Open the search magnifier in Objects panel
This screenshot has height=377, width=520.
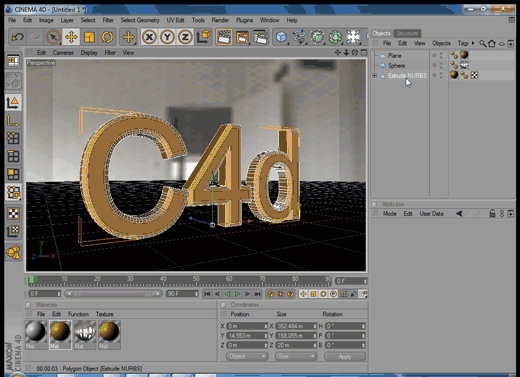(x=482, y=43)
